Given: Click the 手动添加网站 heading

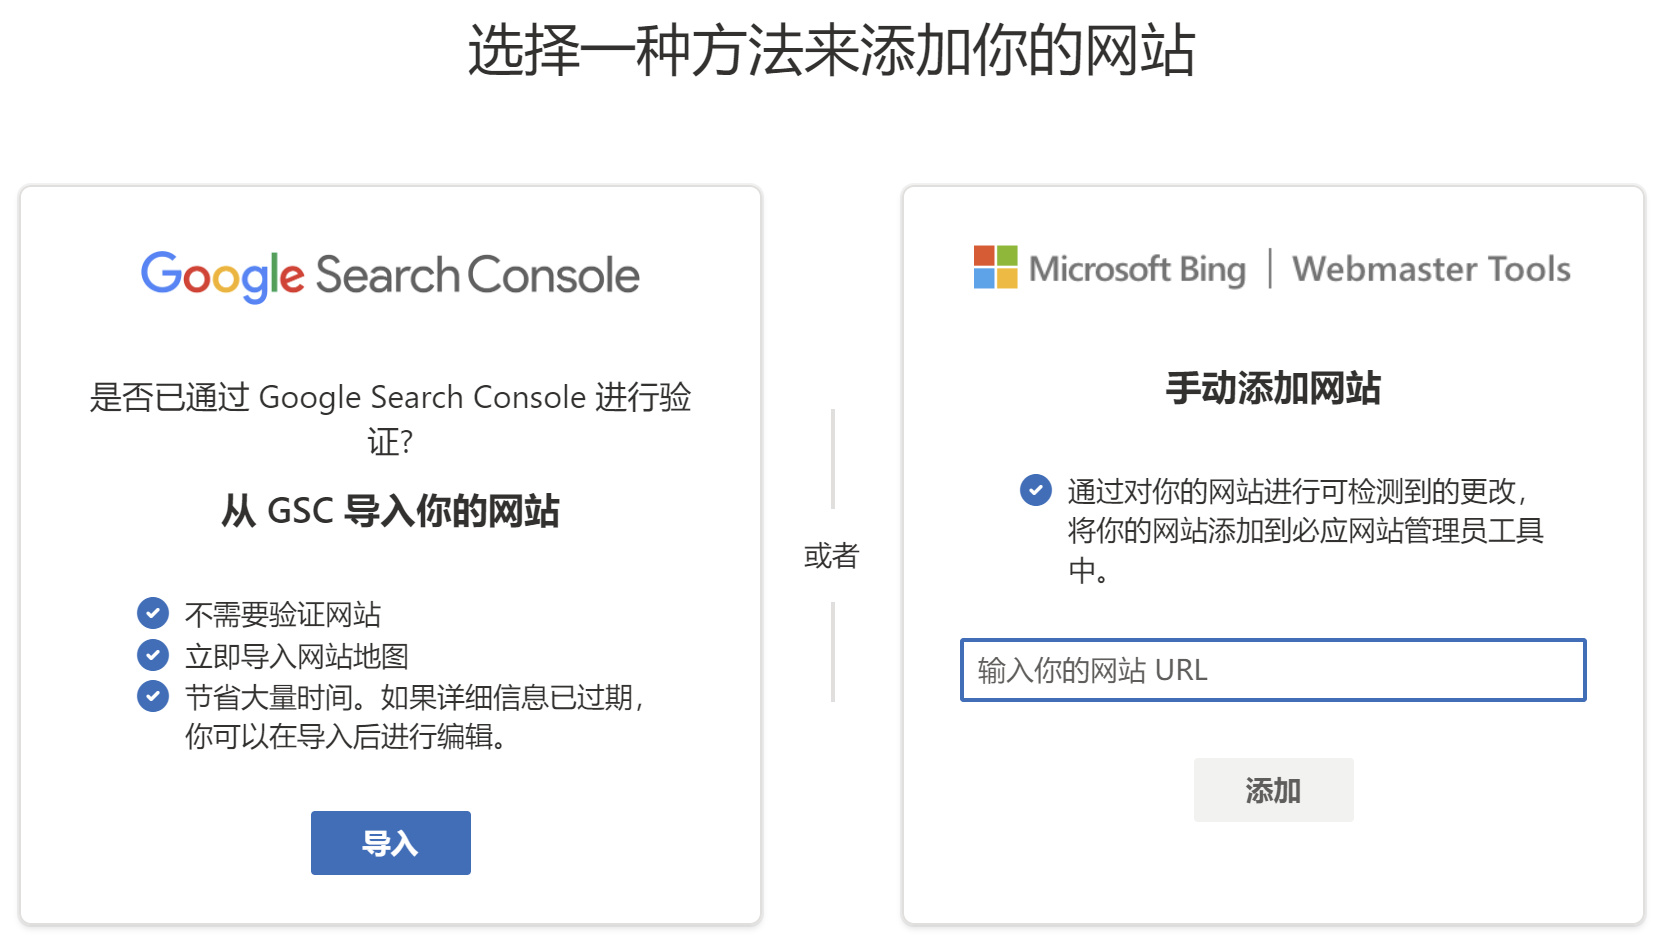Looking at the screenshot, I should coord(1273,390).
